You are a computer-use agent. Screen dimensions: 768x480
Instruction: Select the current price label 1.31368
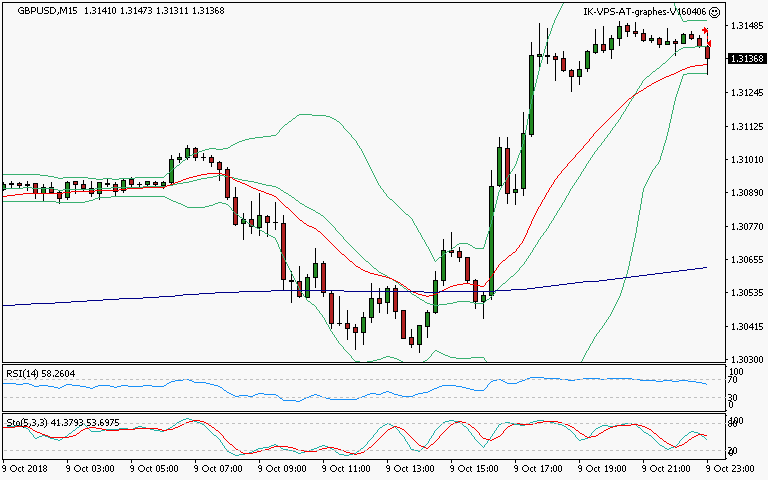pos(746,59)
